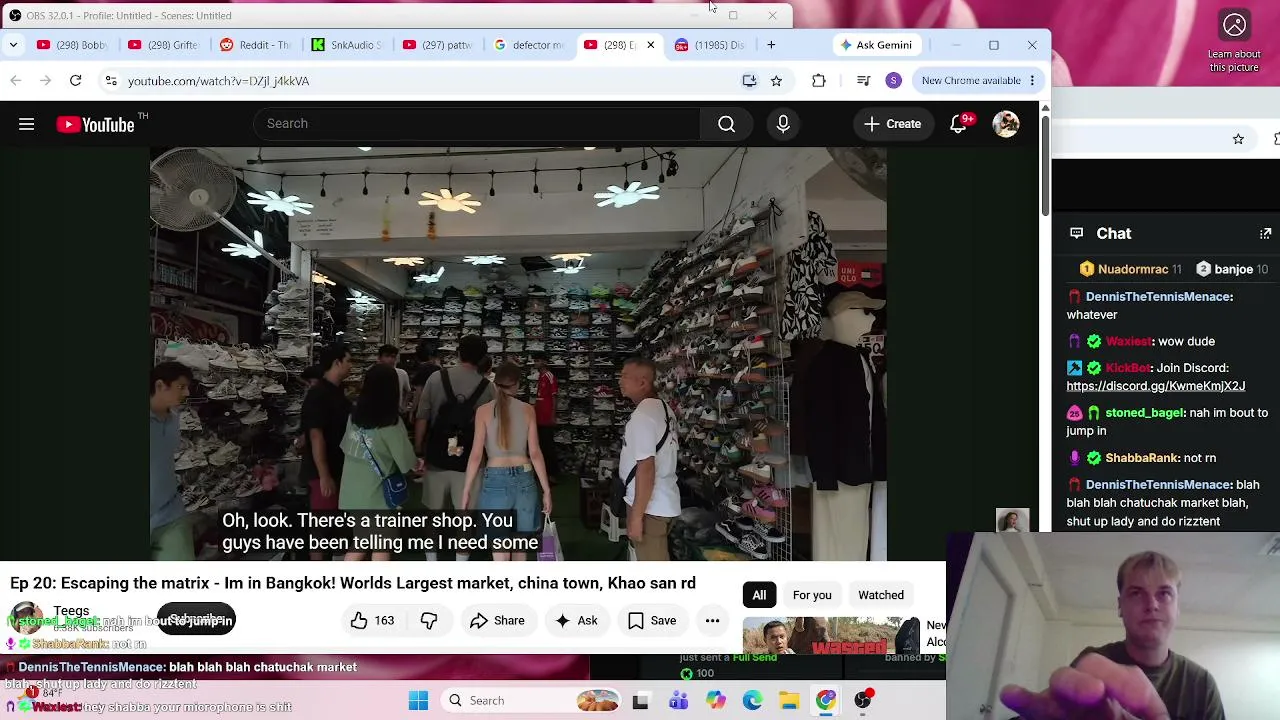Open Copilot from the taskbar
Image resolution: width=1280 pixels, height=720 pixels.
click(715, 700)
